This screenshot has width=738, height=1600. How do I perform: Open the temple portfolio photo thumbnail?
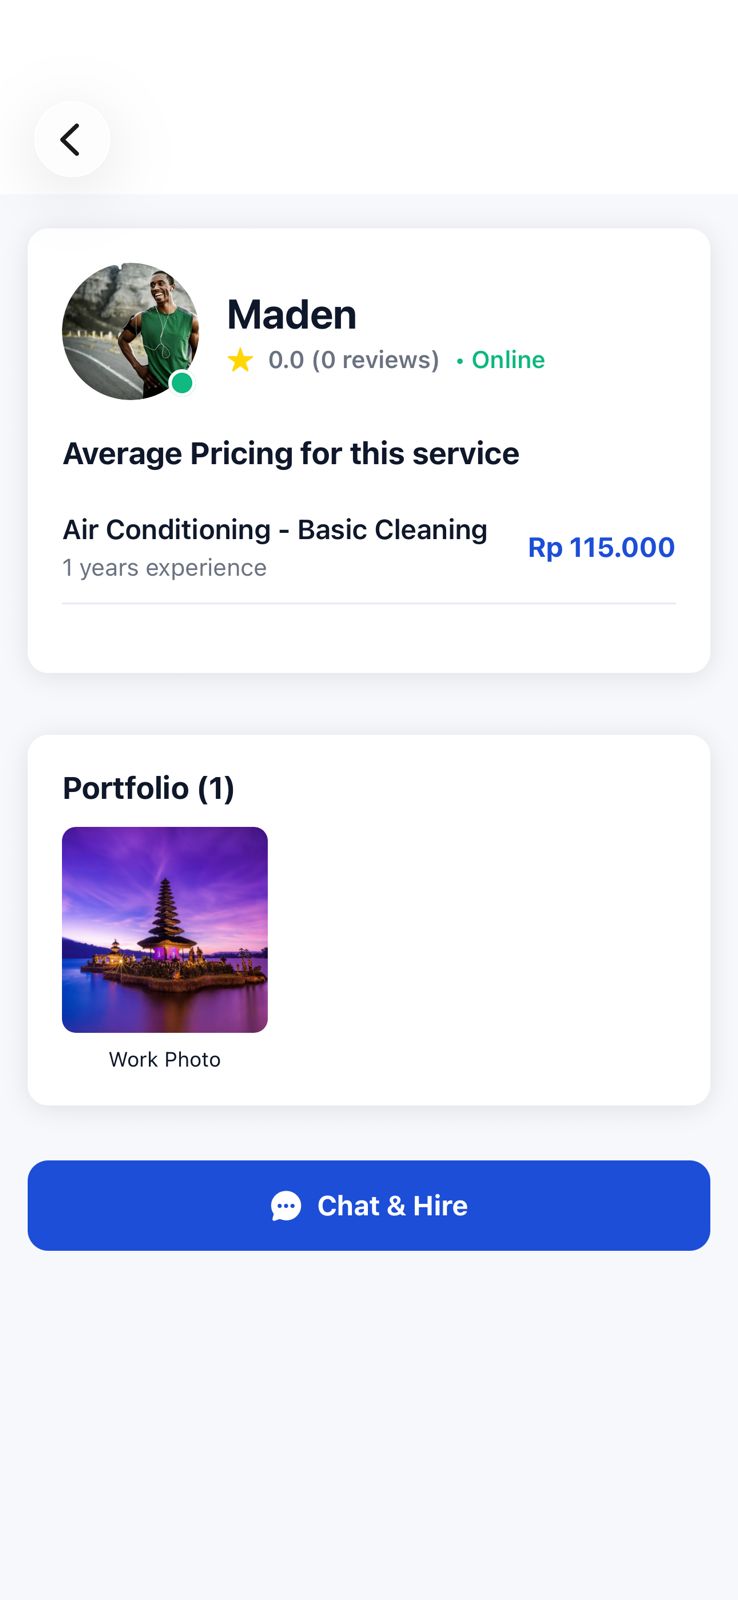pyautogui.click(x=165, y=929)
